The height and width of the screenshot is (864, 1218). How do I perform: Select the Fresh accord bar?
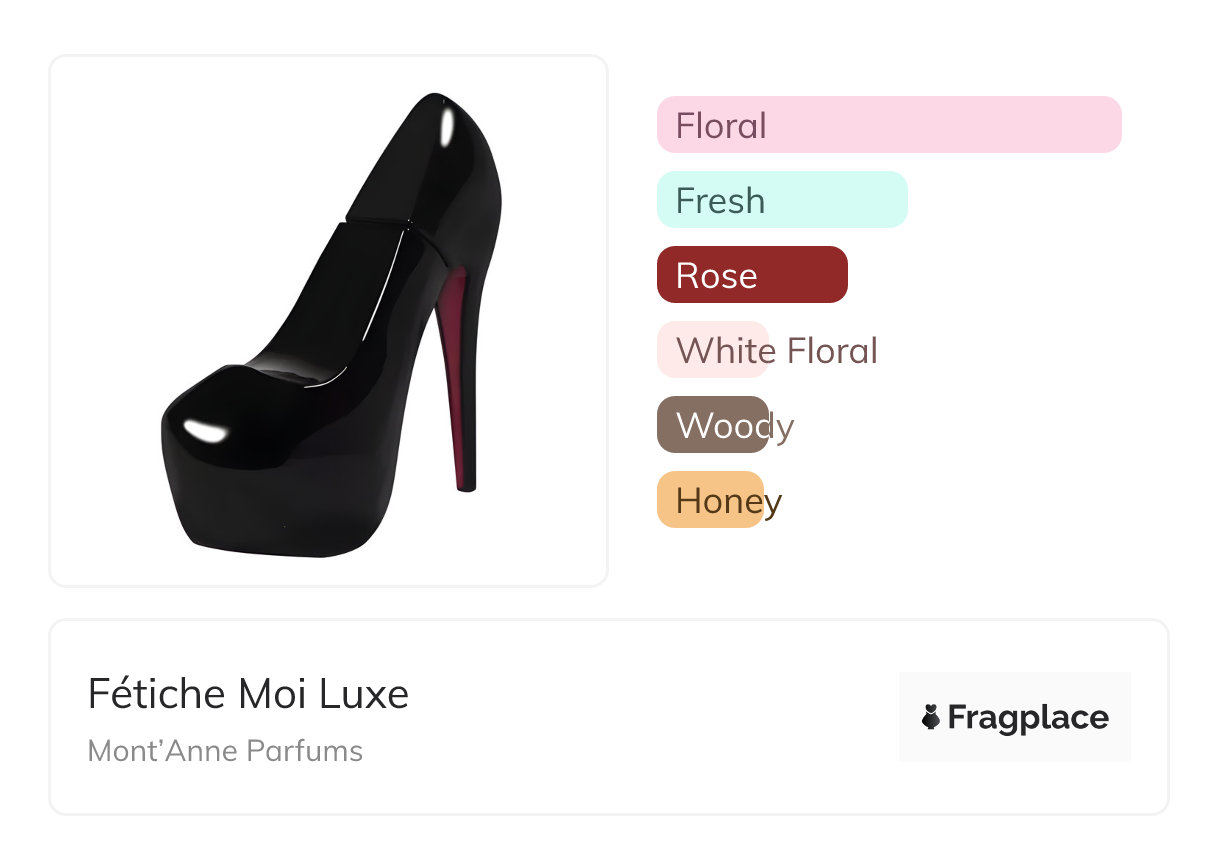(x=782, y=200)
